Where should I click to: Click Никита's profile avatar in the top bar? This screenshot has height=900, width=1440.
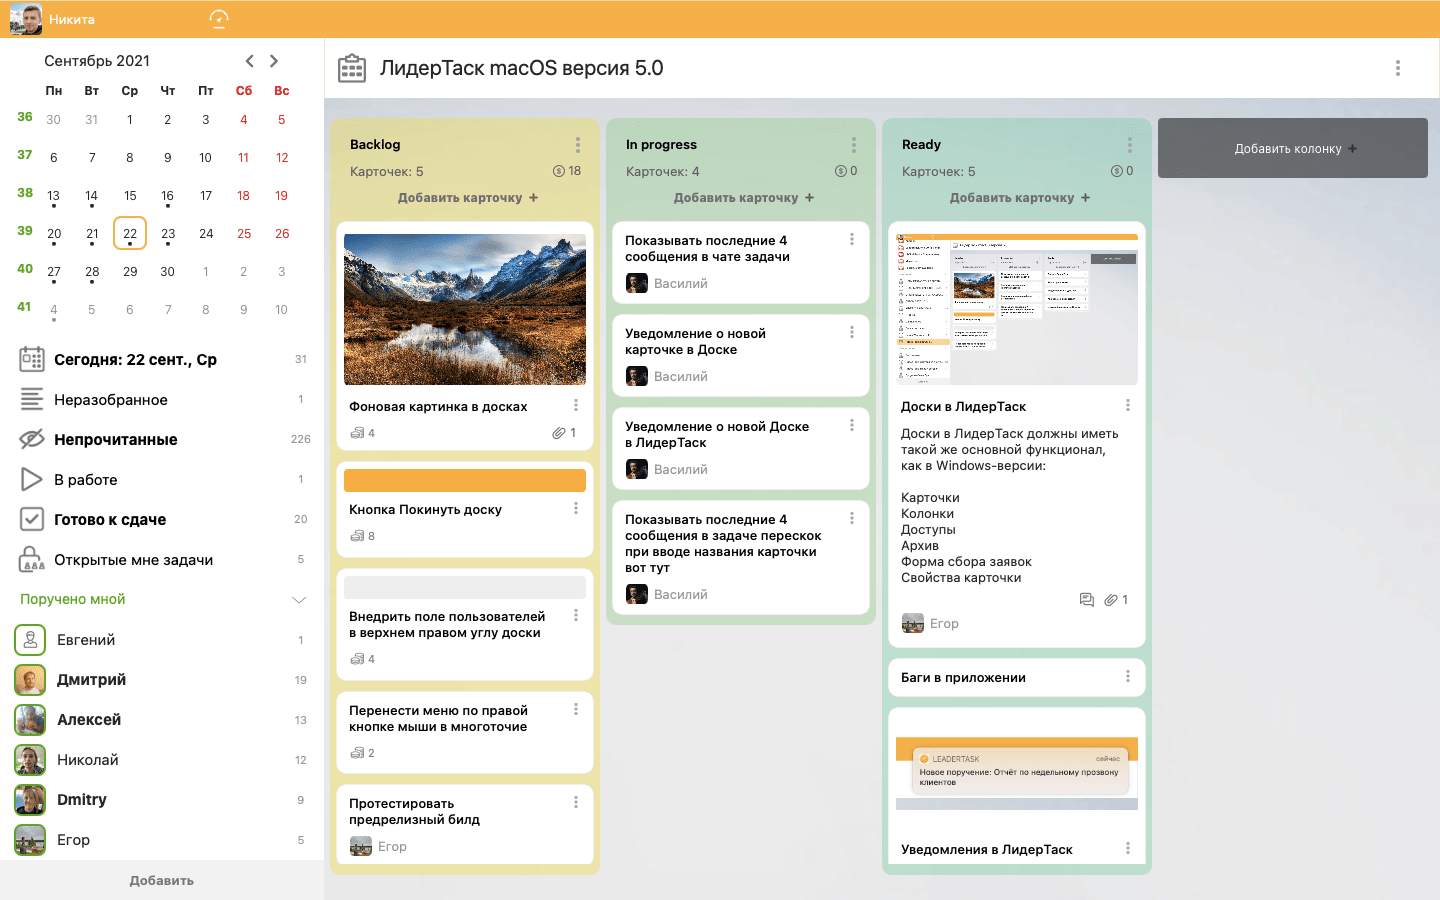[x=26, y=19]
